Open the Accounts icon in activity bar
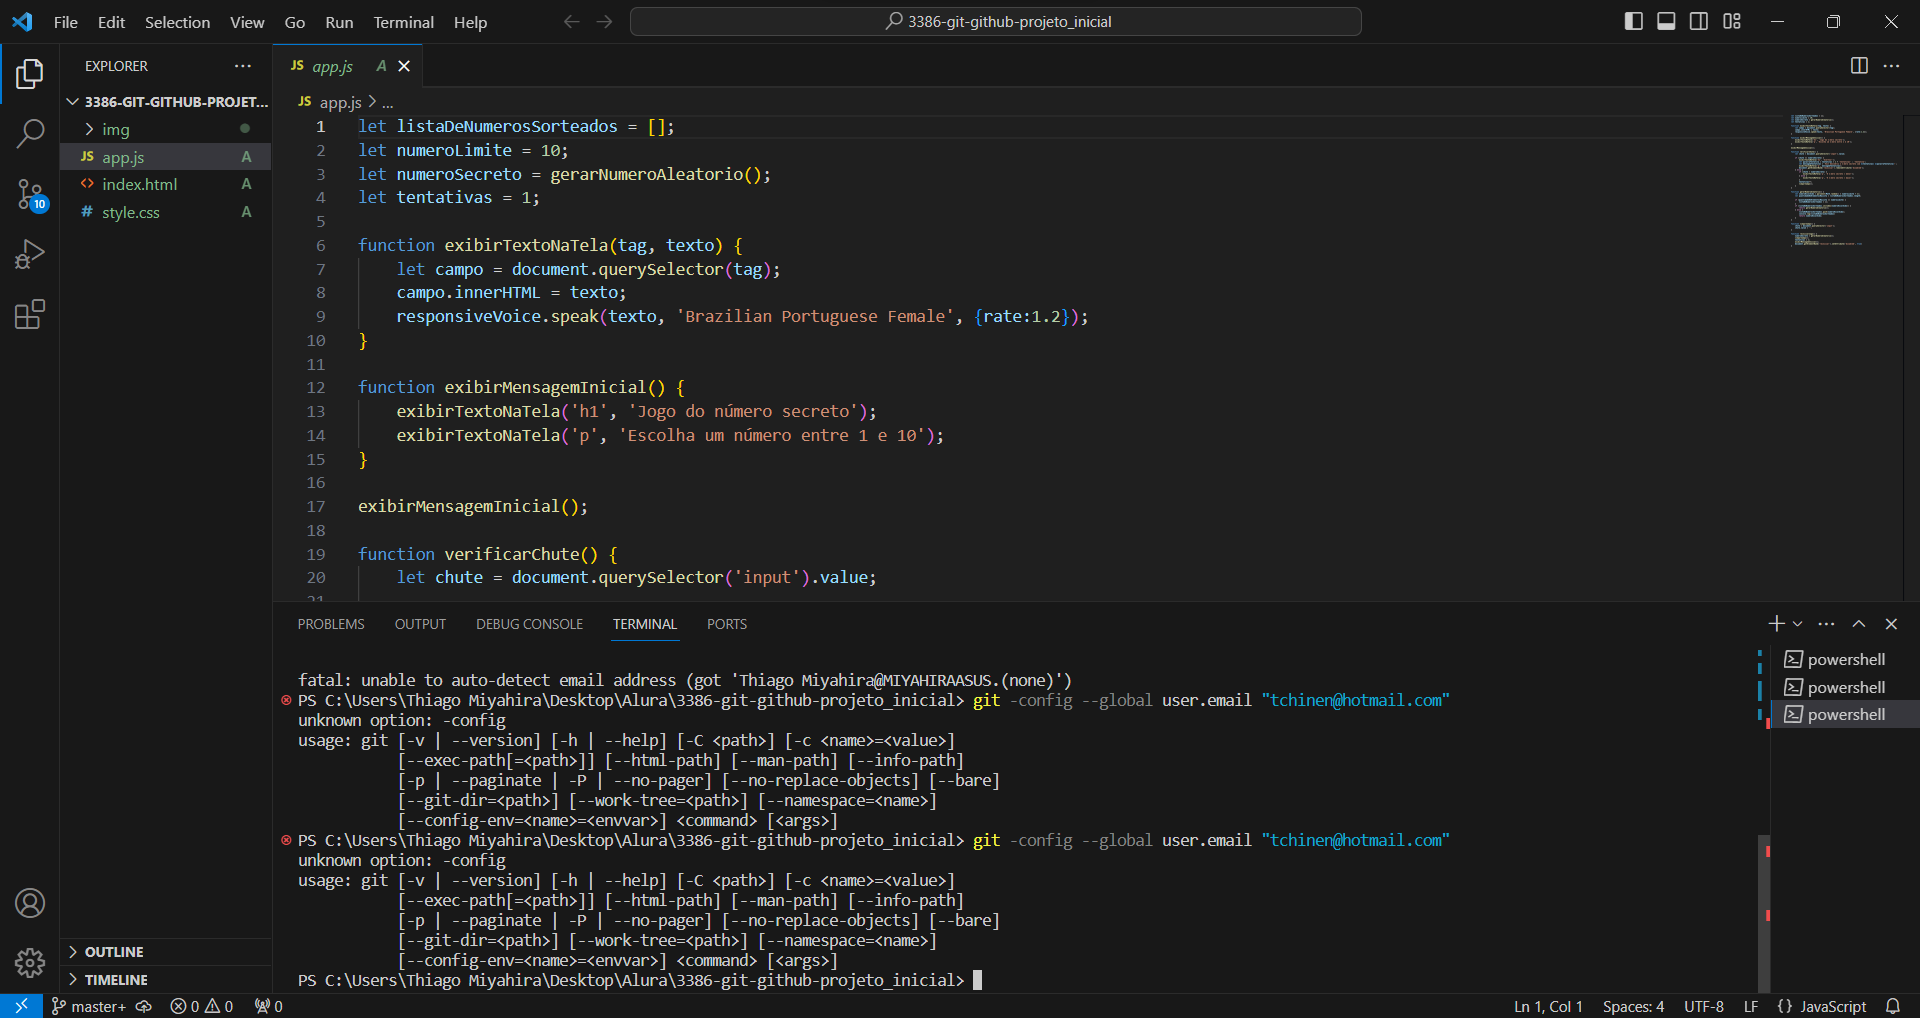Image resolution: width=1920 pixels, height=1018 pixels. pos(30,903)
